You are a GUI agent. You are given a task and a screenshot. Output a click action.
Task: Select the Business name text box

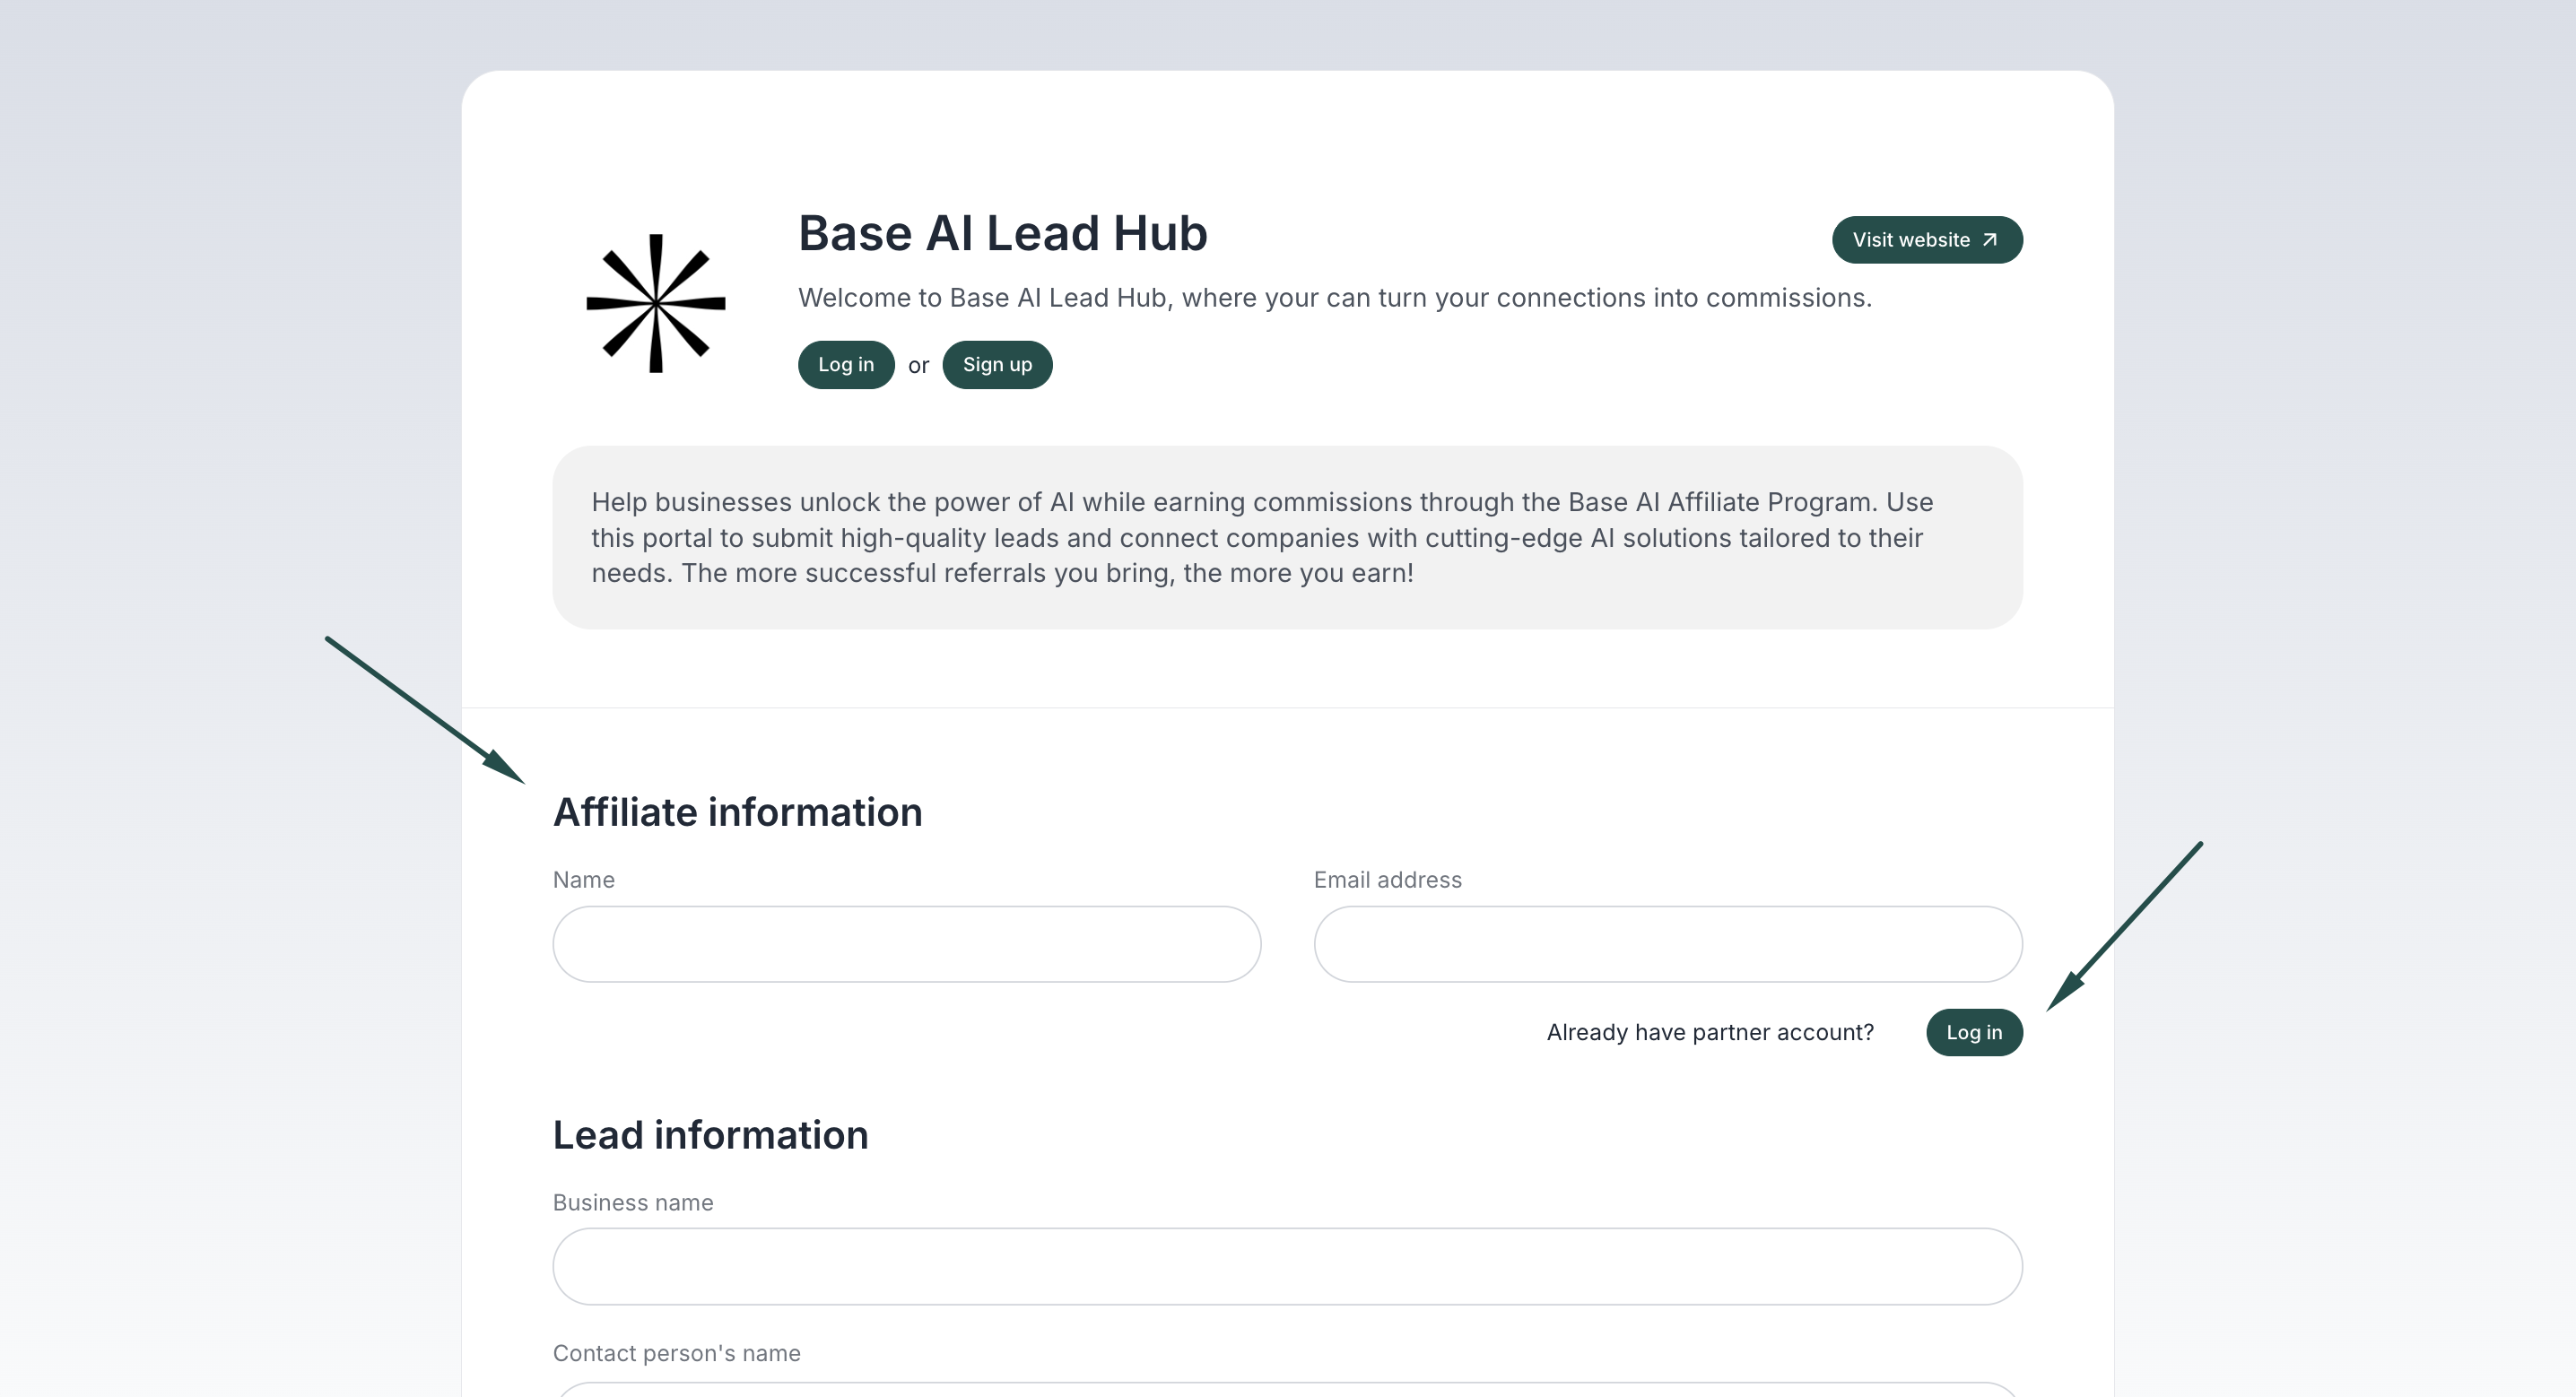pos(1287,1266)
